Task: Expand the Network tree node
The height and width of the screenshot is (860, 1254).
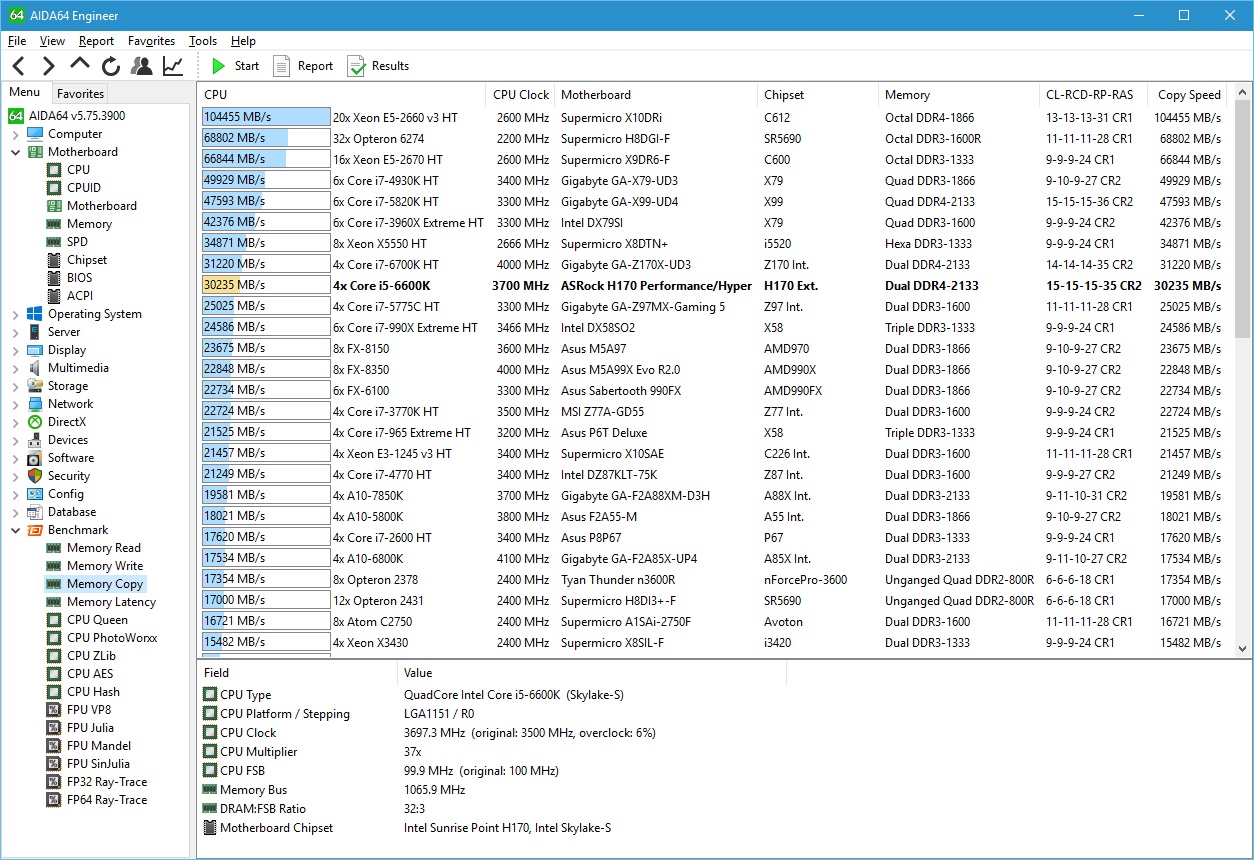Action: pyautogui.click(x=16, y=404)
